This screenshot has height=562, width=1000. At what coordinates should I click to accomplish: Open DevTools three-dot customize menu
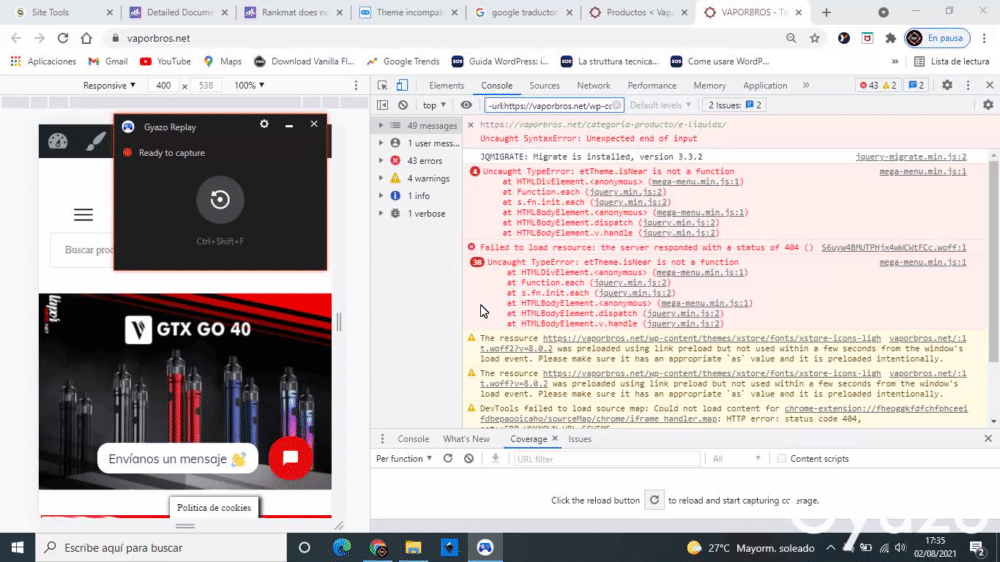pos(968,85)
